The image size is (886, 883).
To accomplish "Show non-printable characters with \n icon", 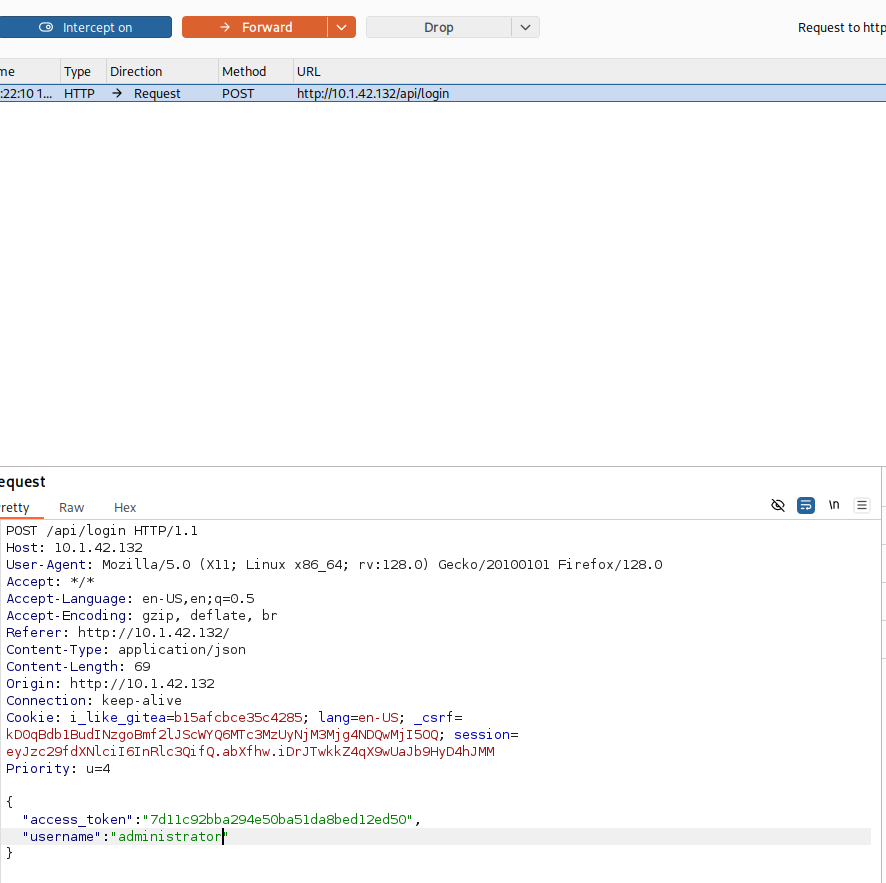I will [x=834, y=506].
